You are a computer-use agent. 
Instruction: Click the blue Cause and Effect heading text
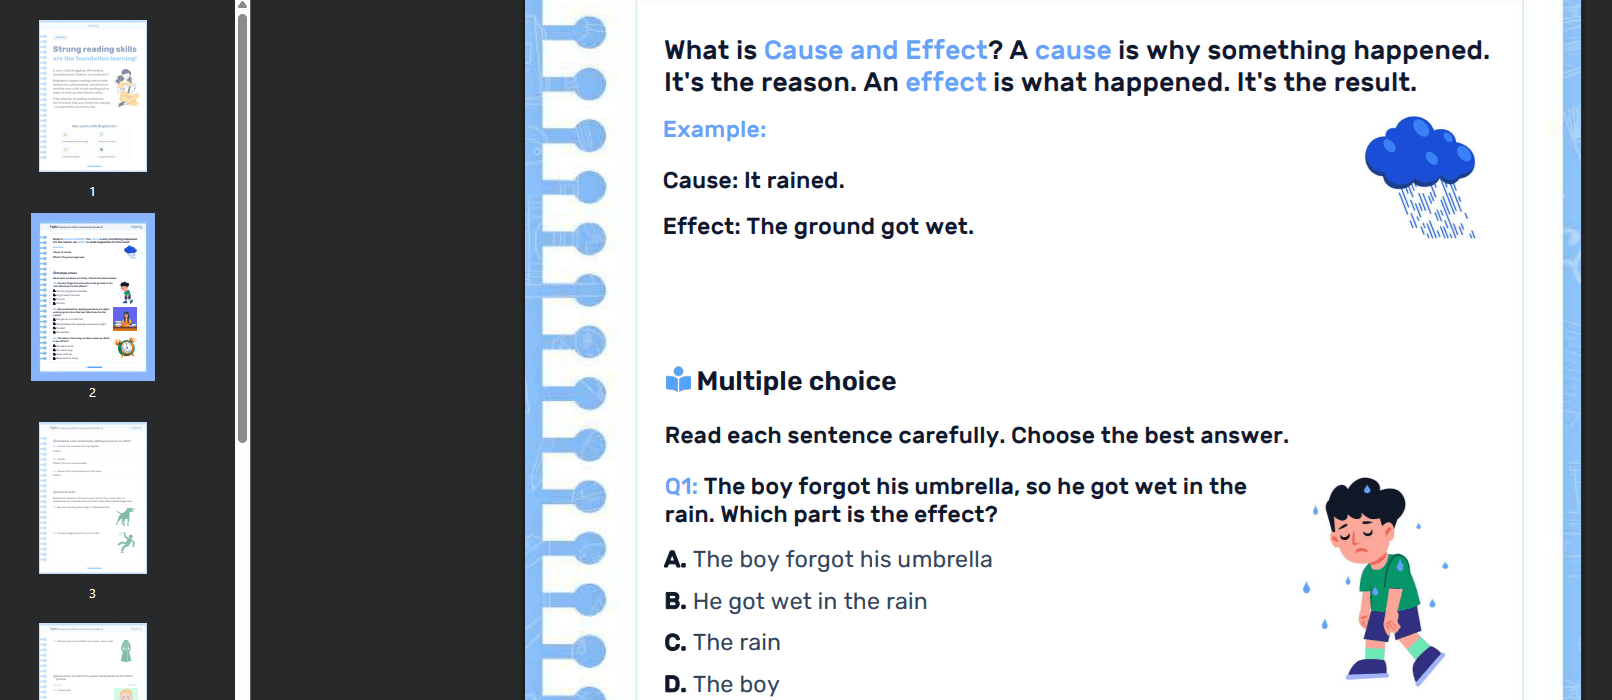click(x=874, y=49)
